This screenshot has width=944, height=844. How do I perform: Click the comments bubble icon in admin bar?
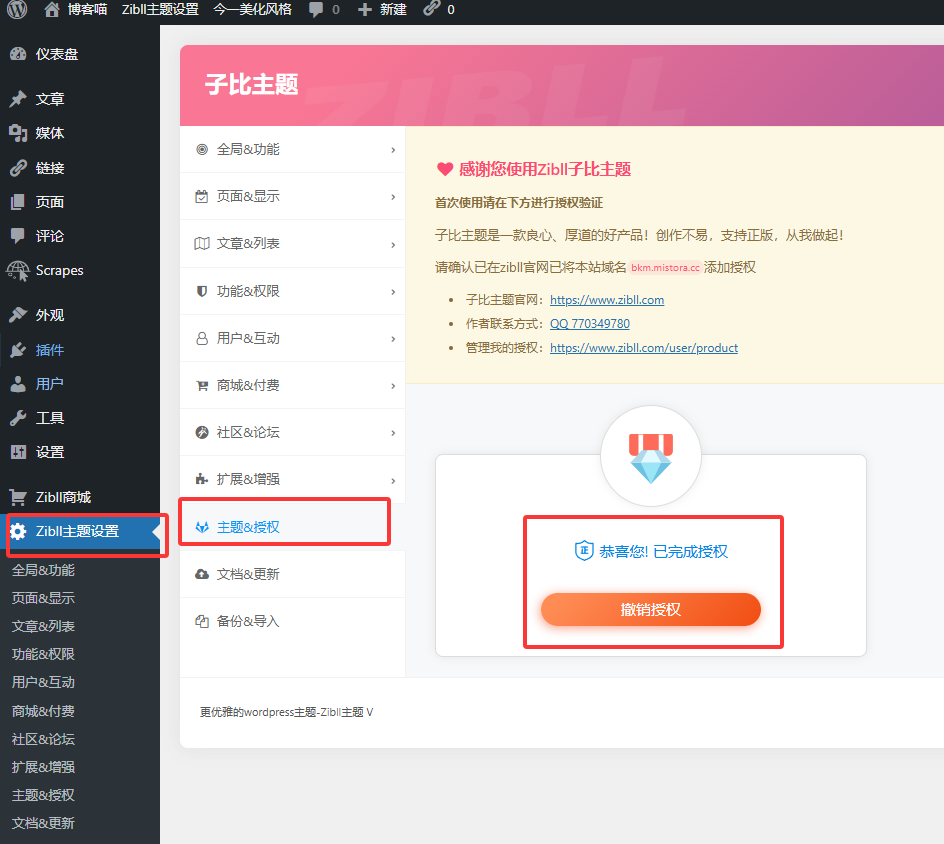315,9
